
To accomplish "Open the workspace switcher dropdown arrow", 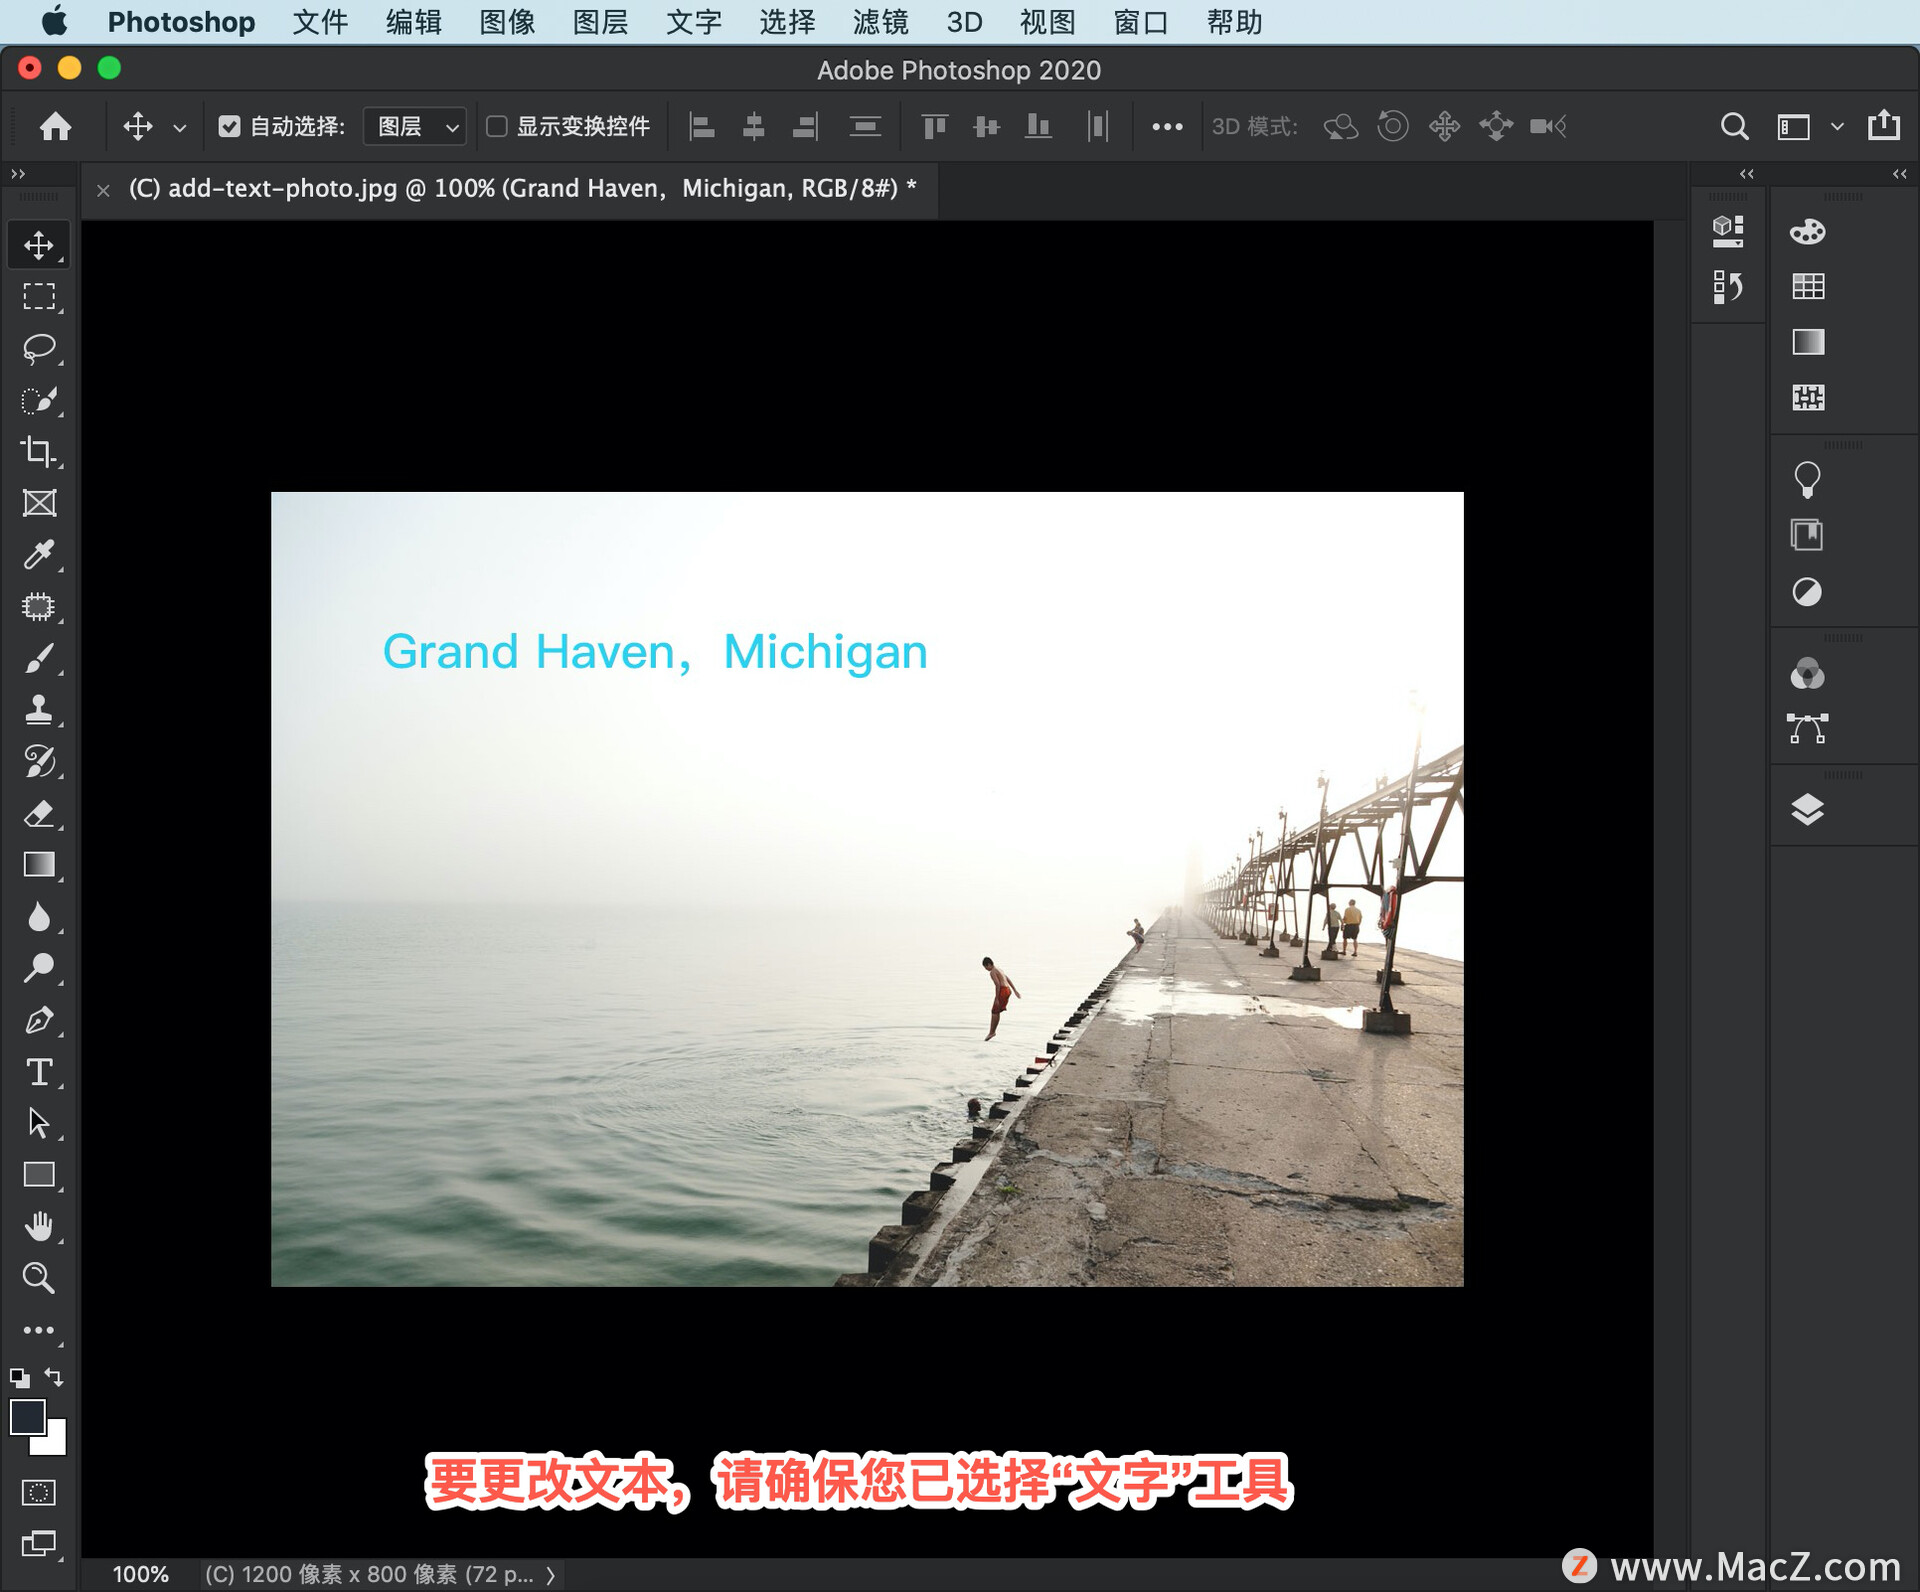I will click(x=1836, y=126).
